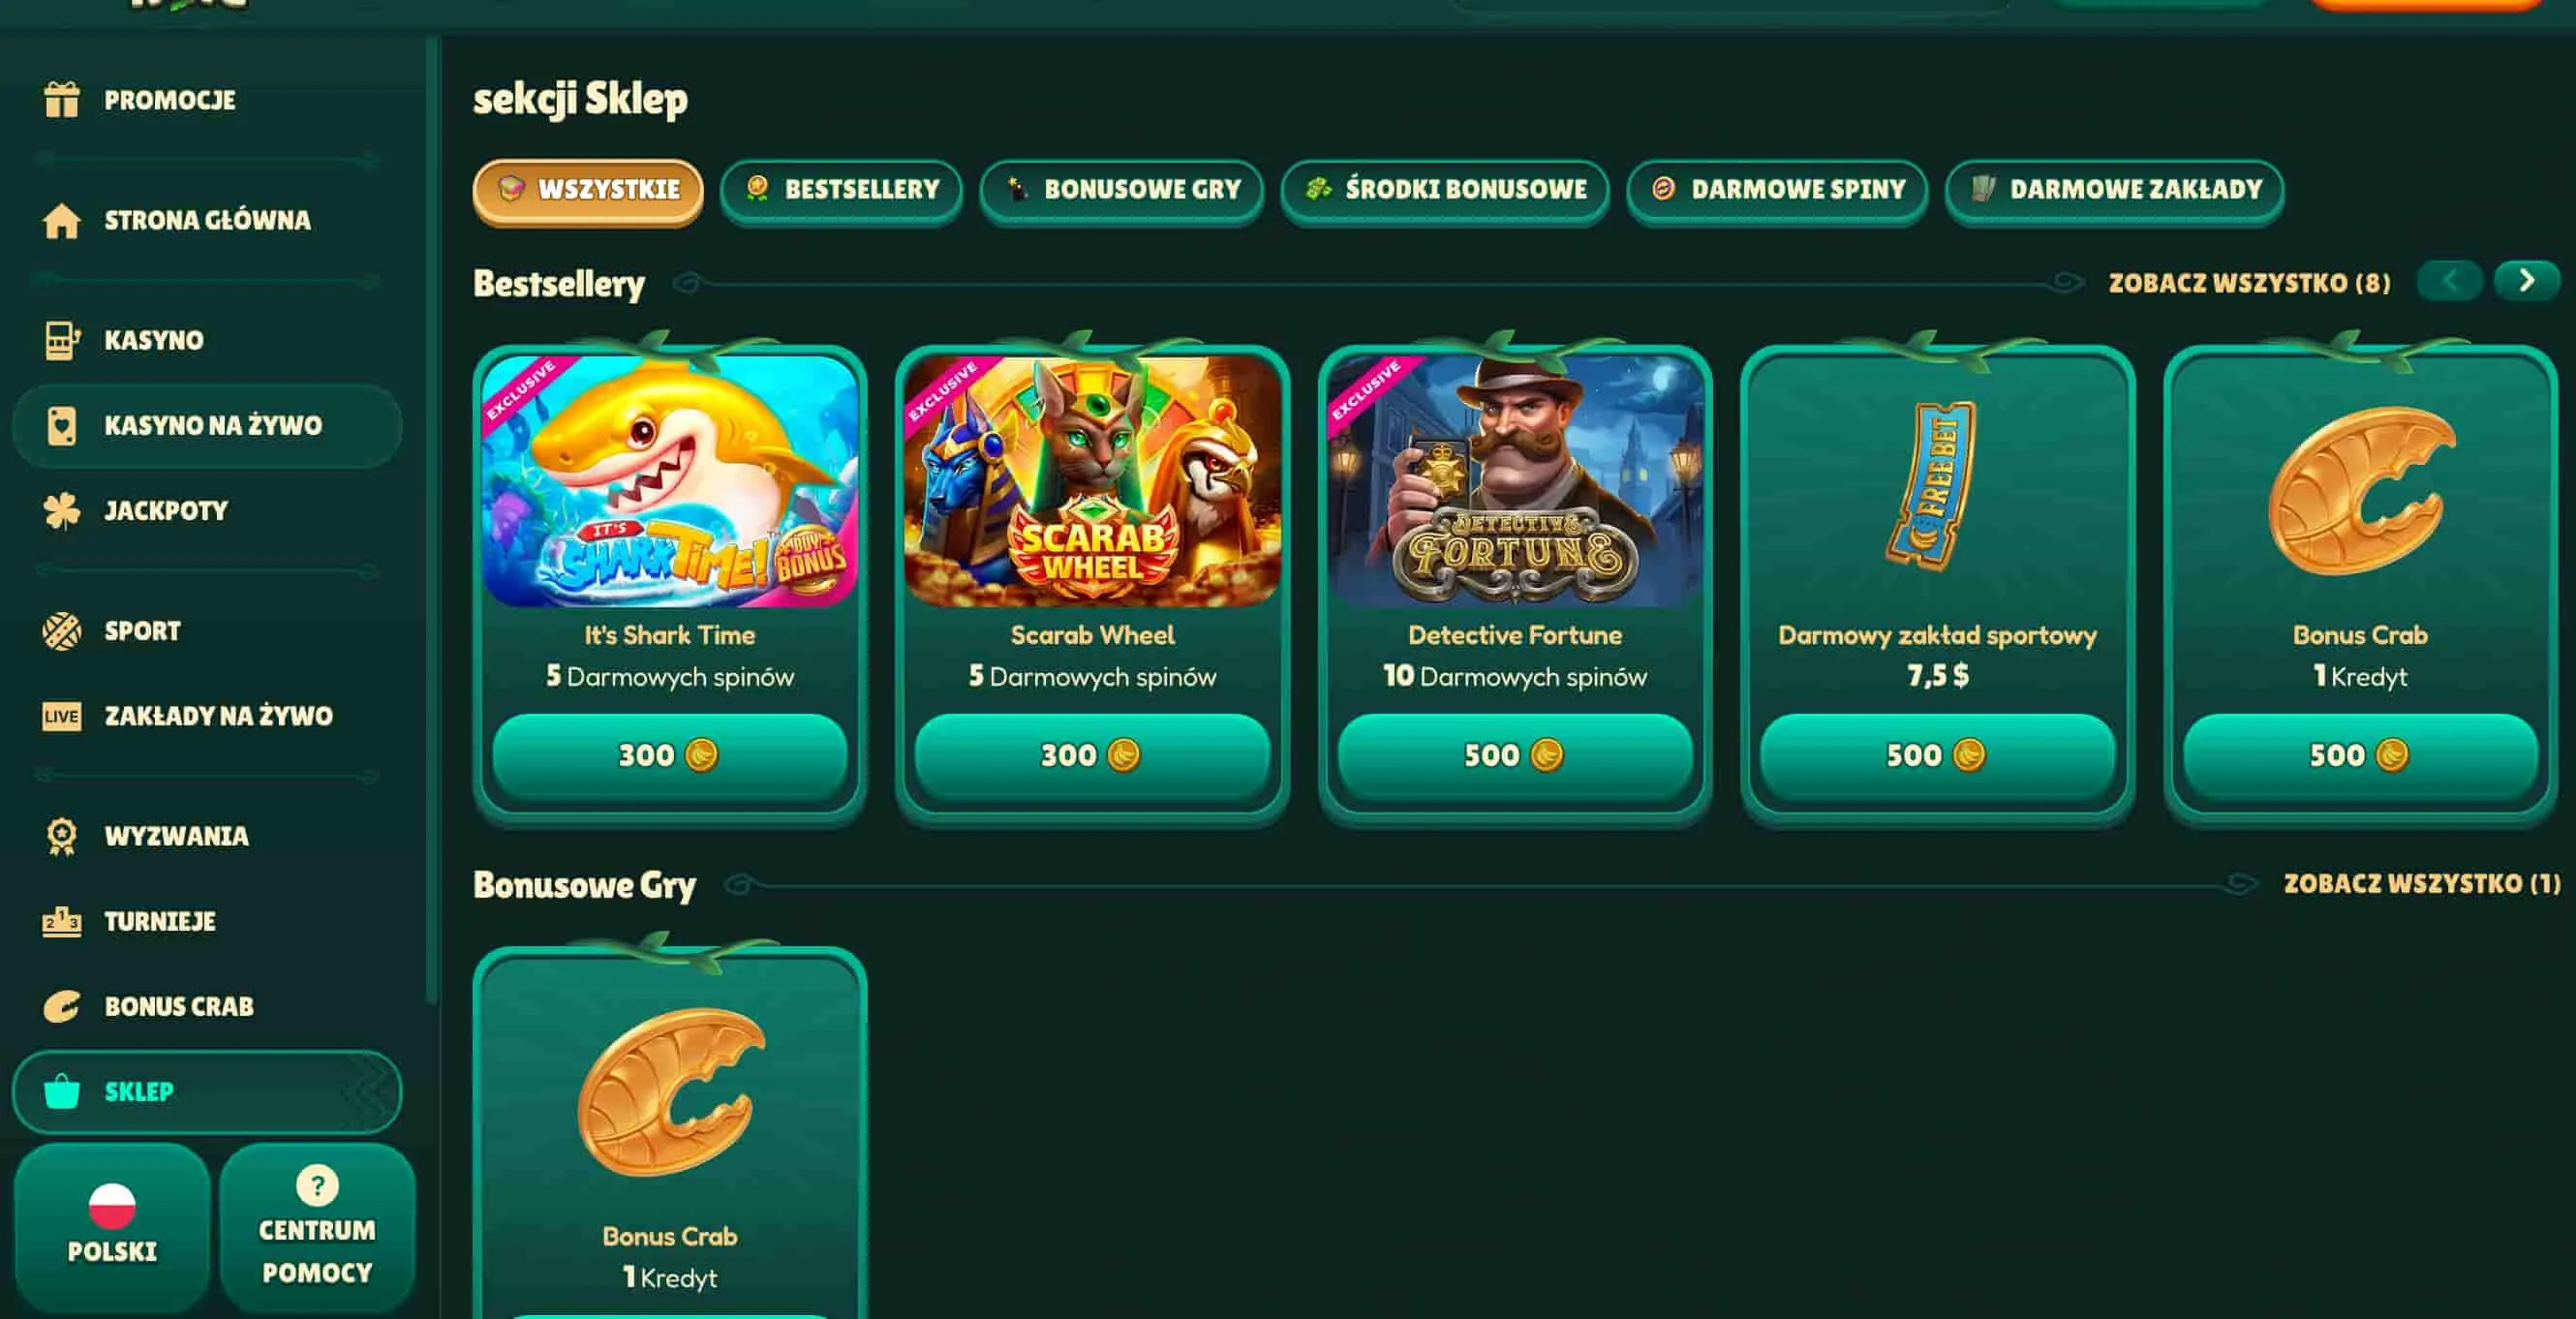The image size is (2576, 1319).
Task: Open Sport via the ball icon
Action: pos(62,631)
